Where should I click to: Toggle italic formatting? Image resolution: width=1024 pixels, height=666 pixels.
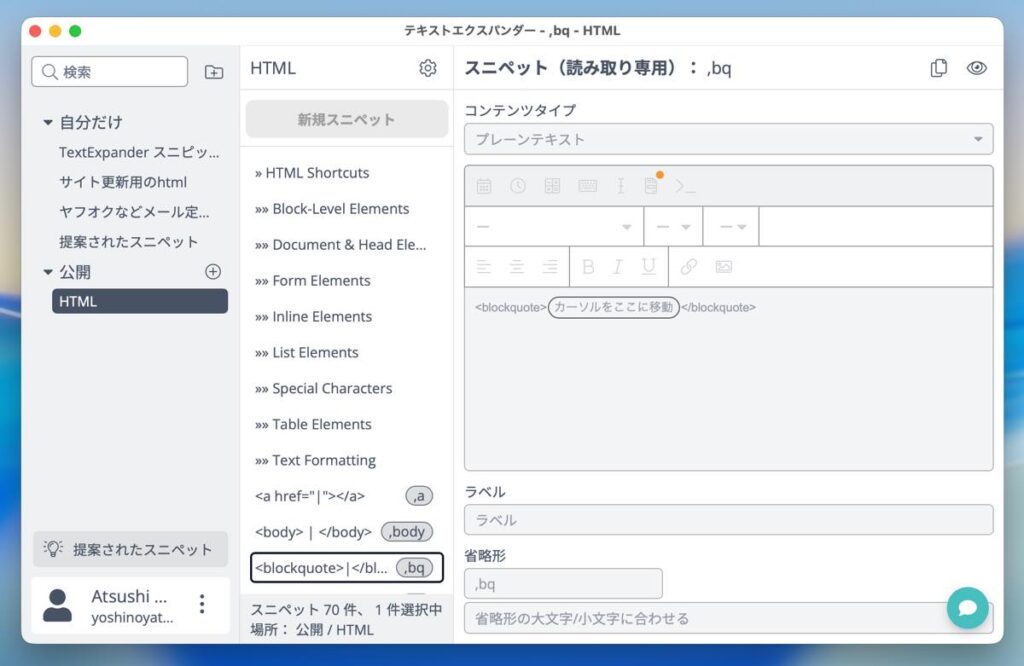(x=618, y=266)
